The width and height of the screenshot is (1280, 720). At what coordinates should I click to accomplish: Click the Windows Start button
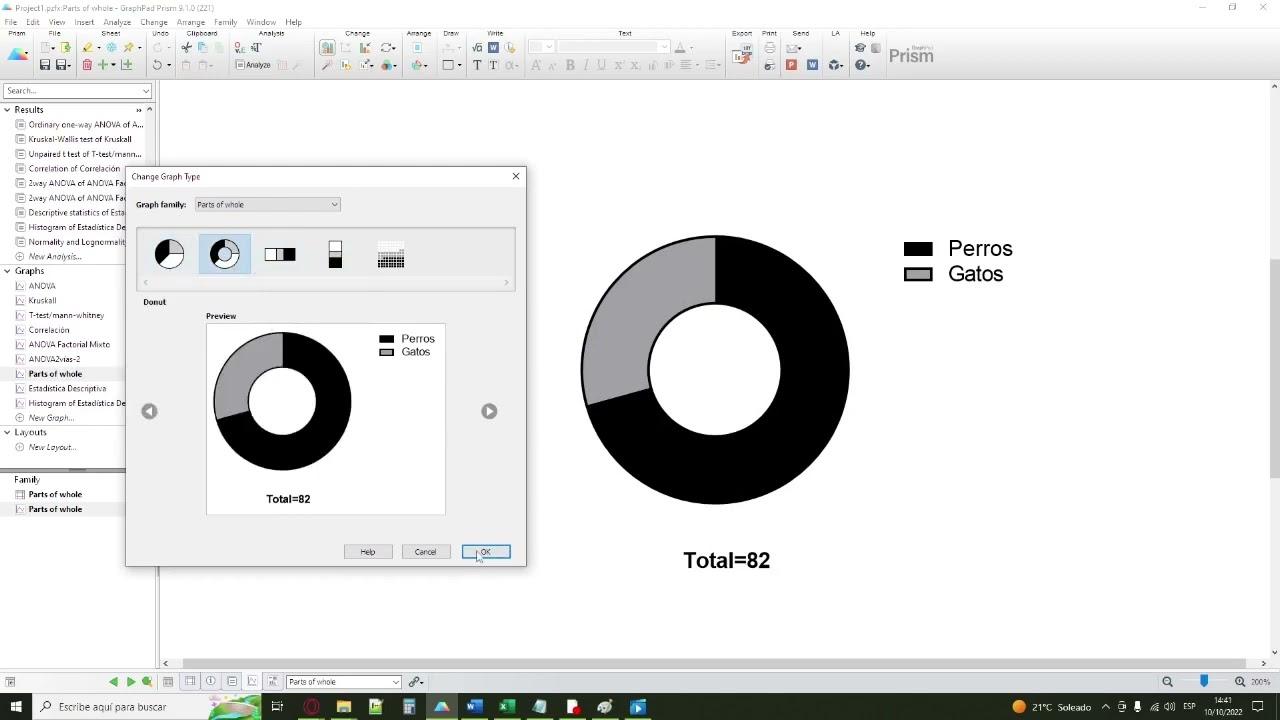(x=15, y=707)
